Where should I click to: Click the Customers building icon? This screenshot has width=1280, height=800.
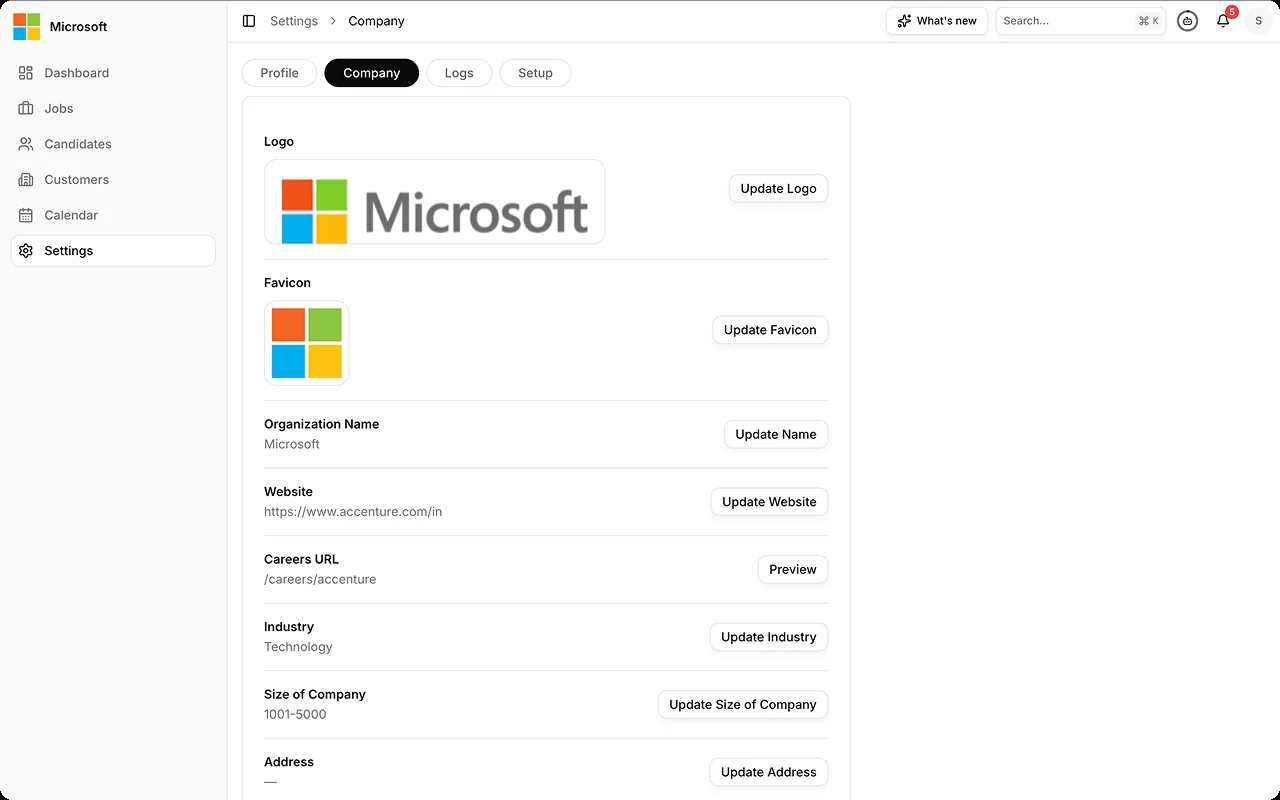point(26,180)
